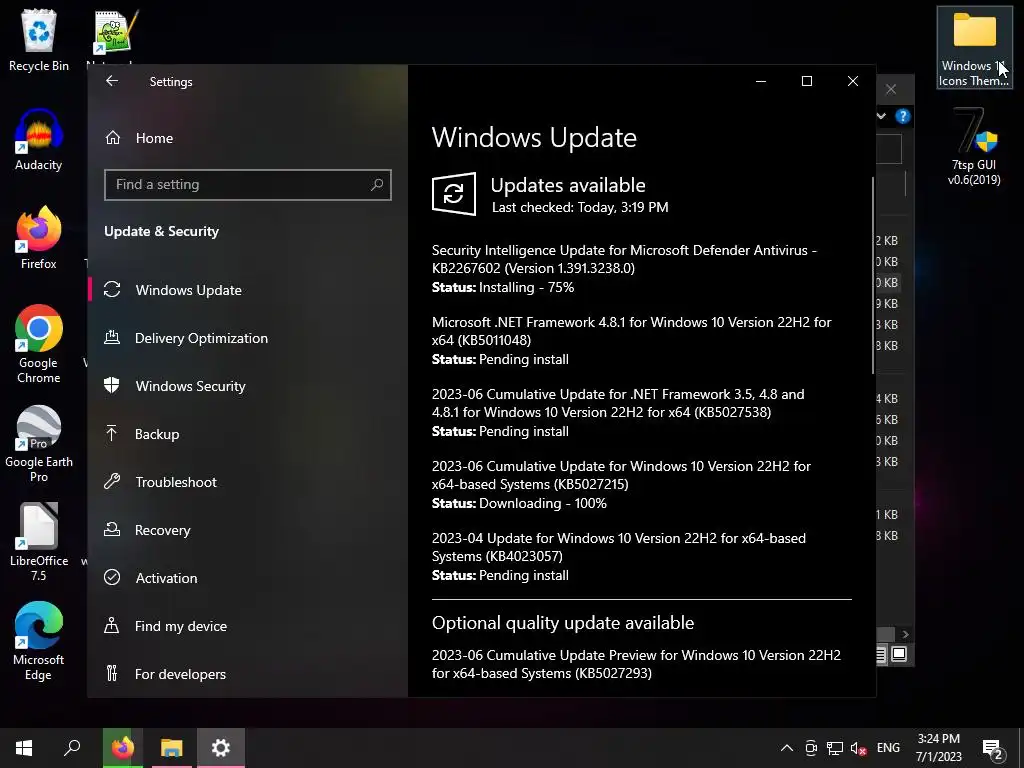This screenshot has width=1024, height=768.
Task: Open For developers settings
Action: pyautogui.click(x=180, y=674)
